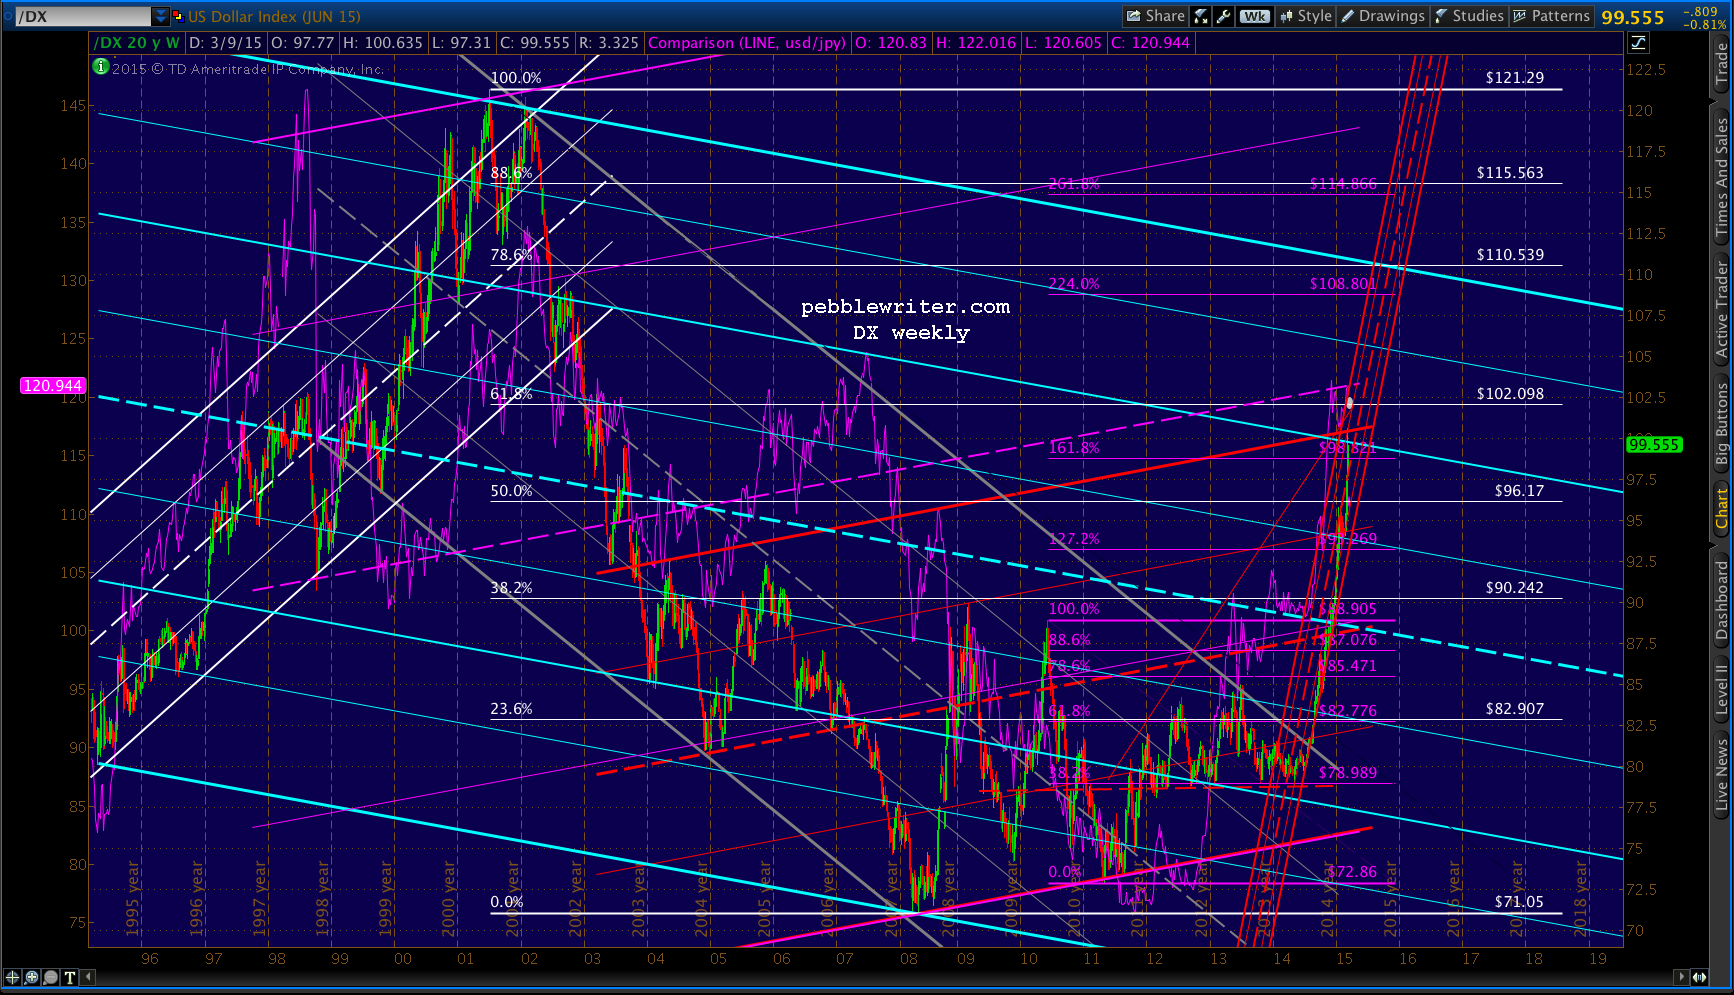Open the Drawings menu
Viewport: 1734px width, 995px height.
point(1383,16)
